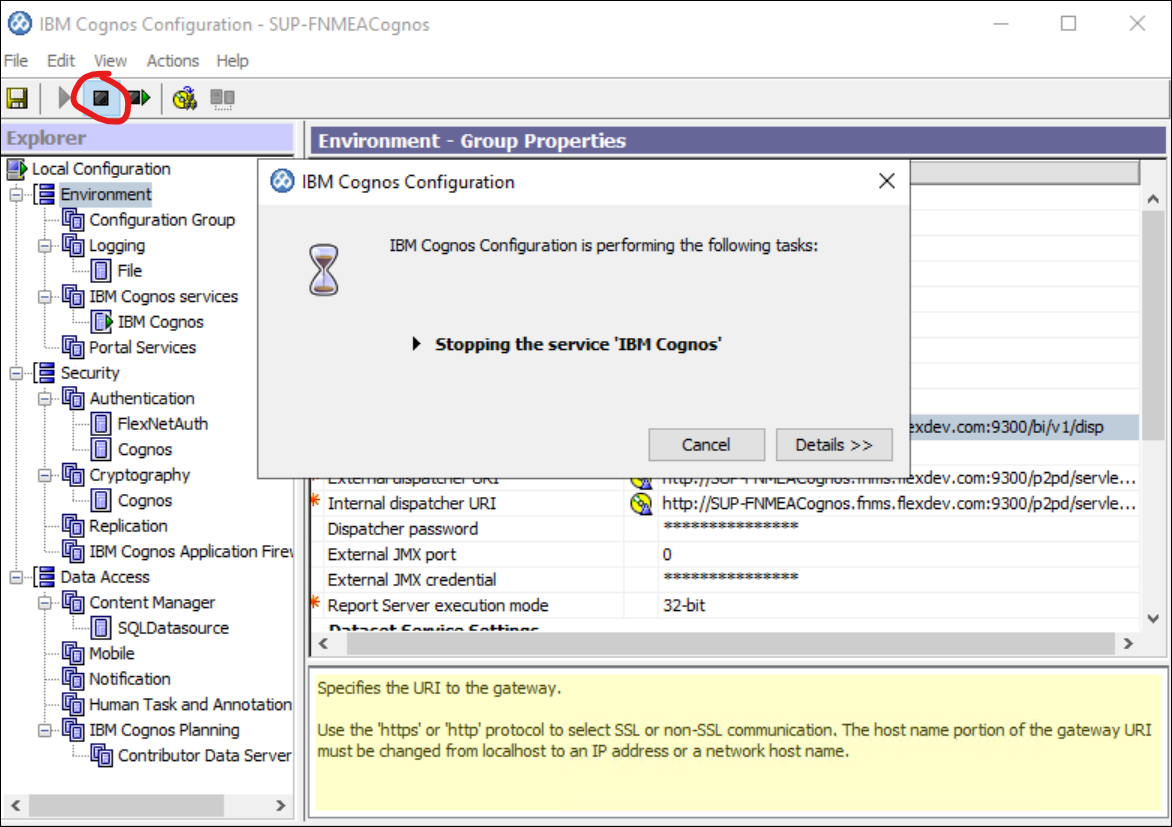This screenshot has width=1172, height=827.
Task: Click the SQLDatasource item icon
Action: coord(102,628)
